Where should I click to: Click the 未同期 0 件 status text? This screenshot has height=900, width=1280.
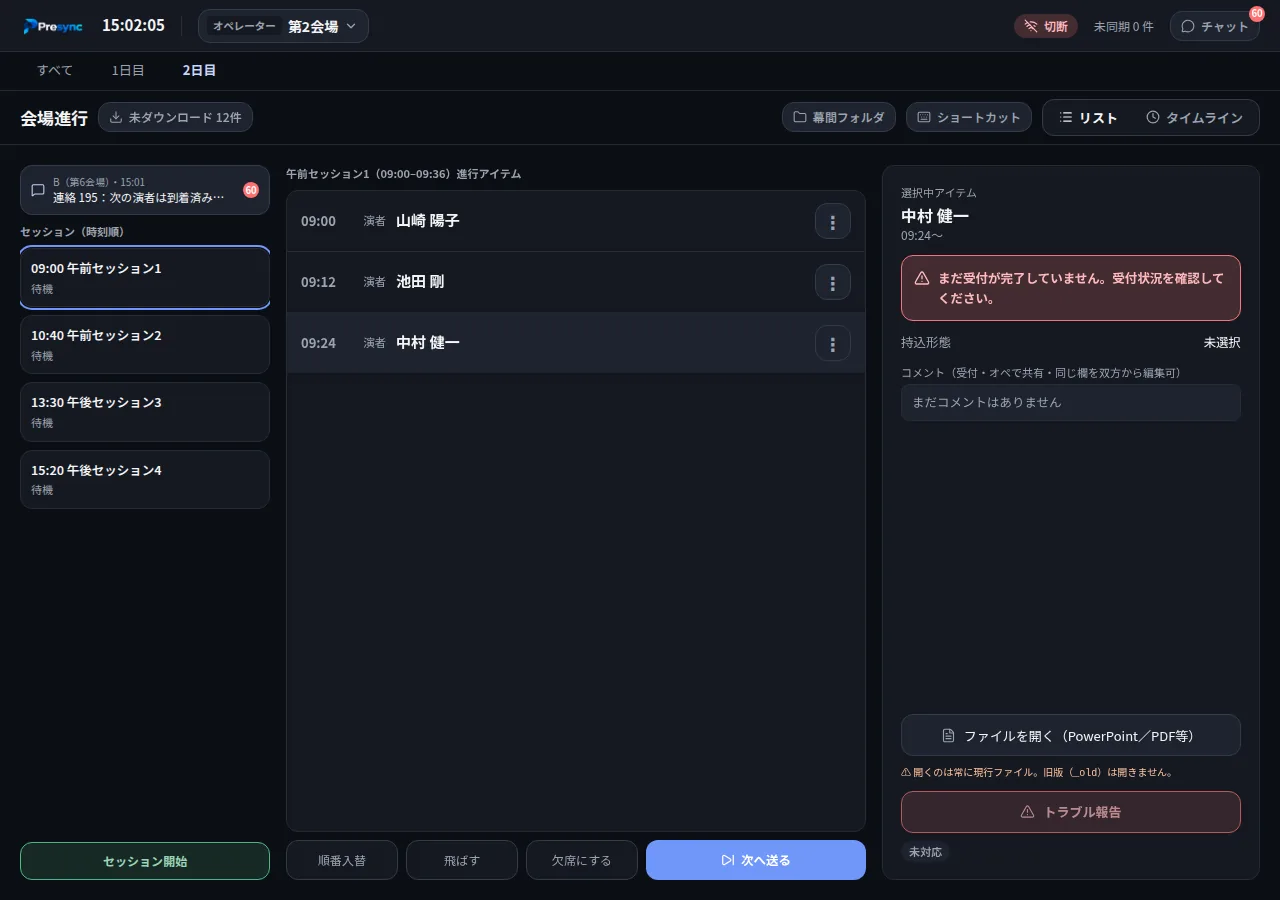point(1124,26)
